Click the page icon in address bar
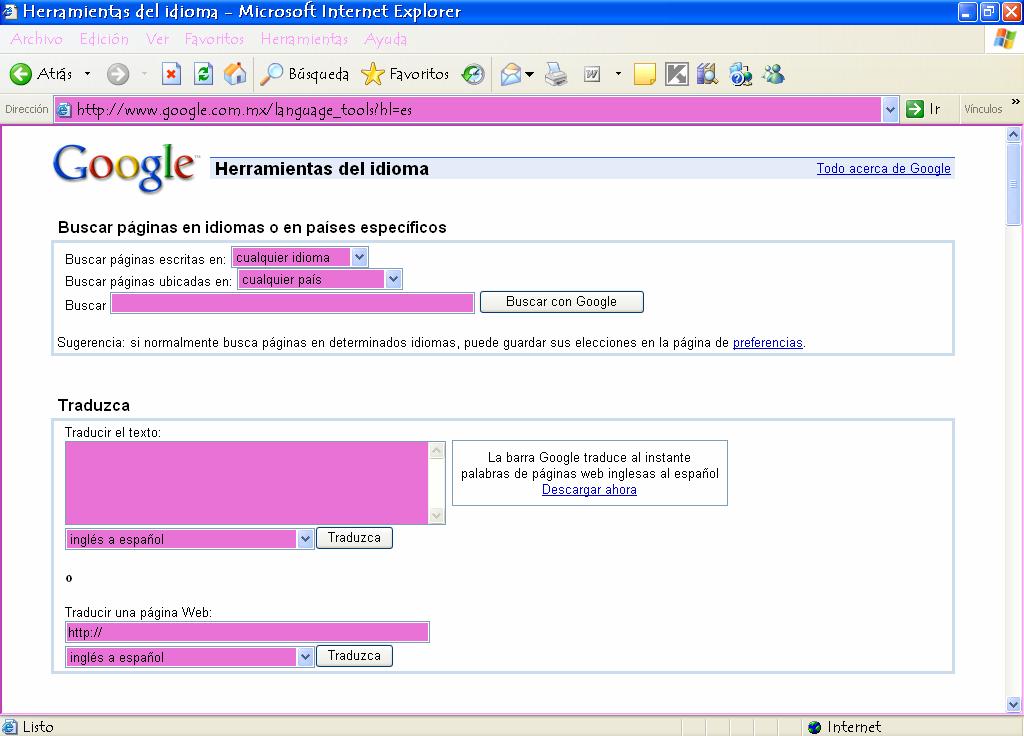Image resolution: width=1024 pixels, height=736 pixels. click(63, 110)
